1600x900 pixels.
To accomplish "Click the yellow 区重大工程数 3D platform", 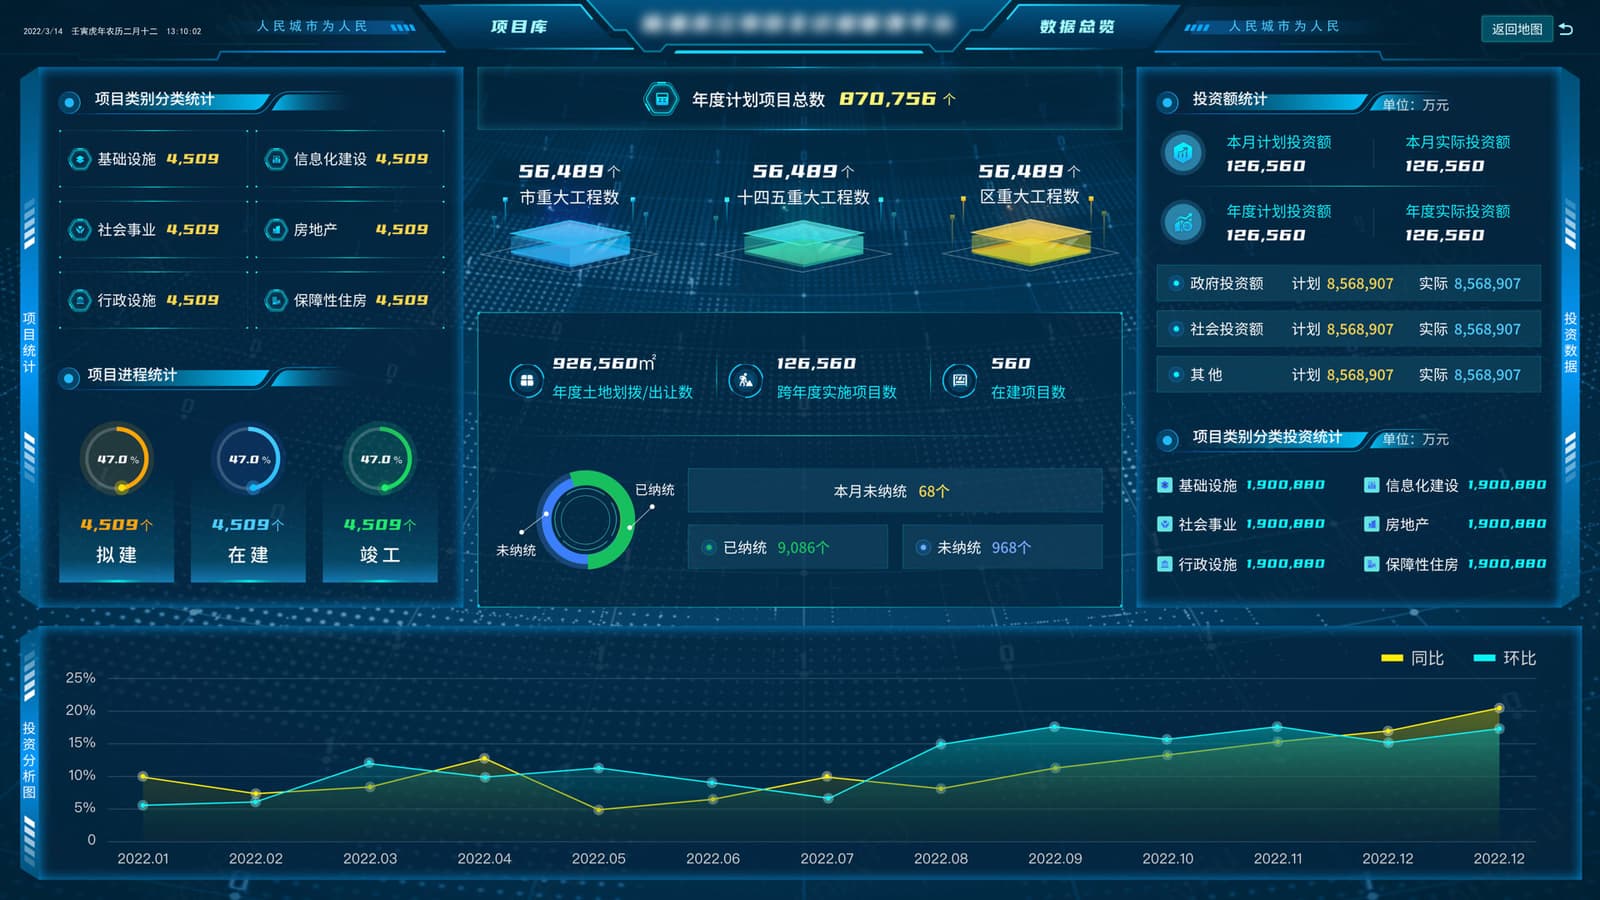I will (1031, 242).
